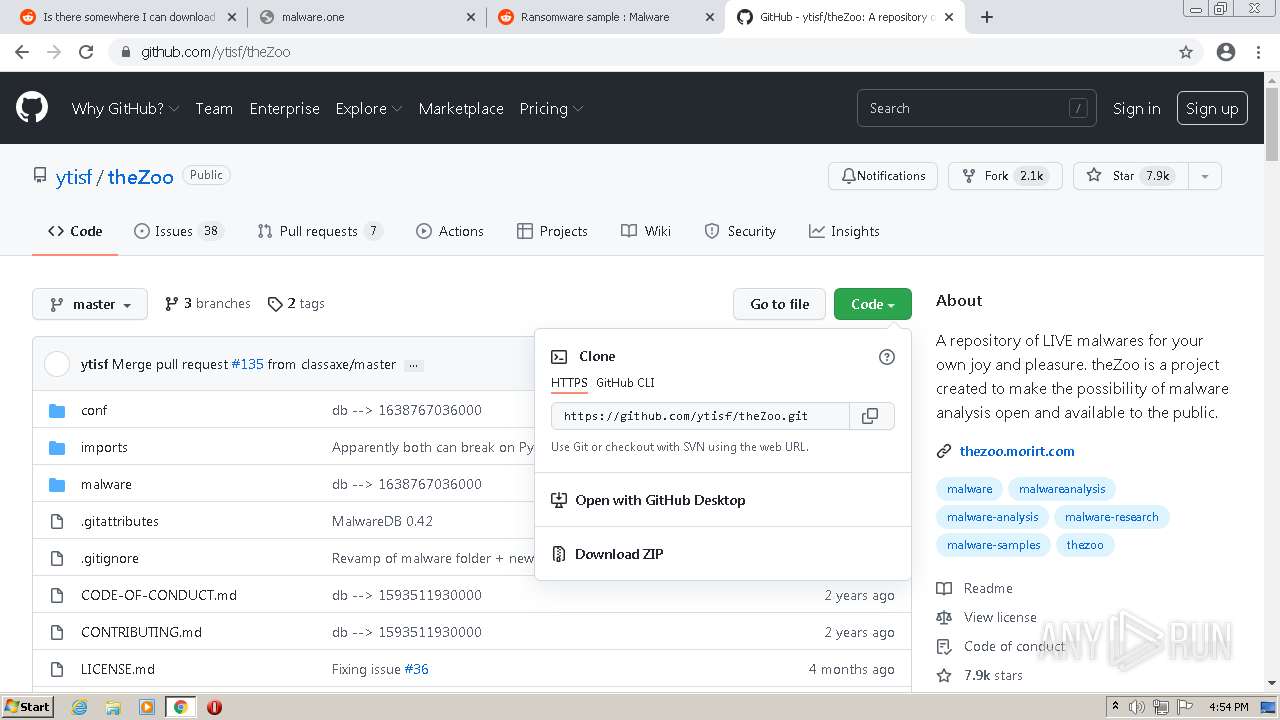Image resolution: width=1280 pixels, height=720 pixels.
Task: Click browser back arrow
Action: (22, 52)
